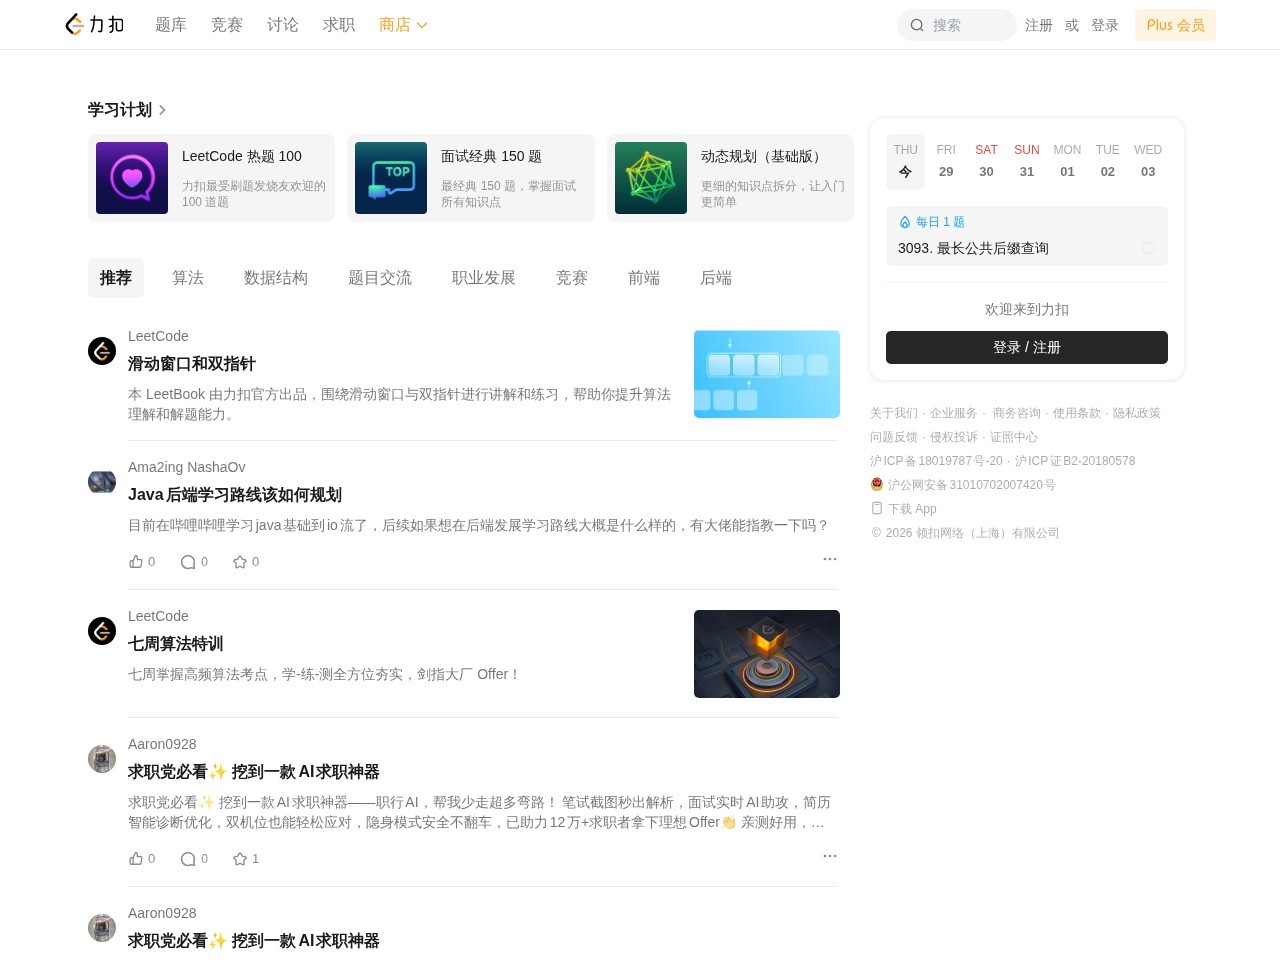1280x960 pixels.
Task: Open 滑动窗口和双指针 cover thumbnail
Action: (x=767, y=374)
